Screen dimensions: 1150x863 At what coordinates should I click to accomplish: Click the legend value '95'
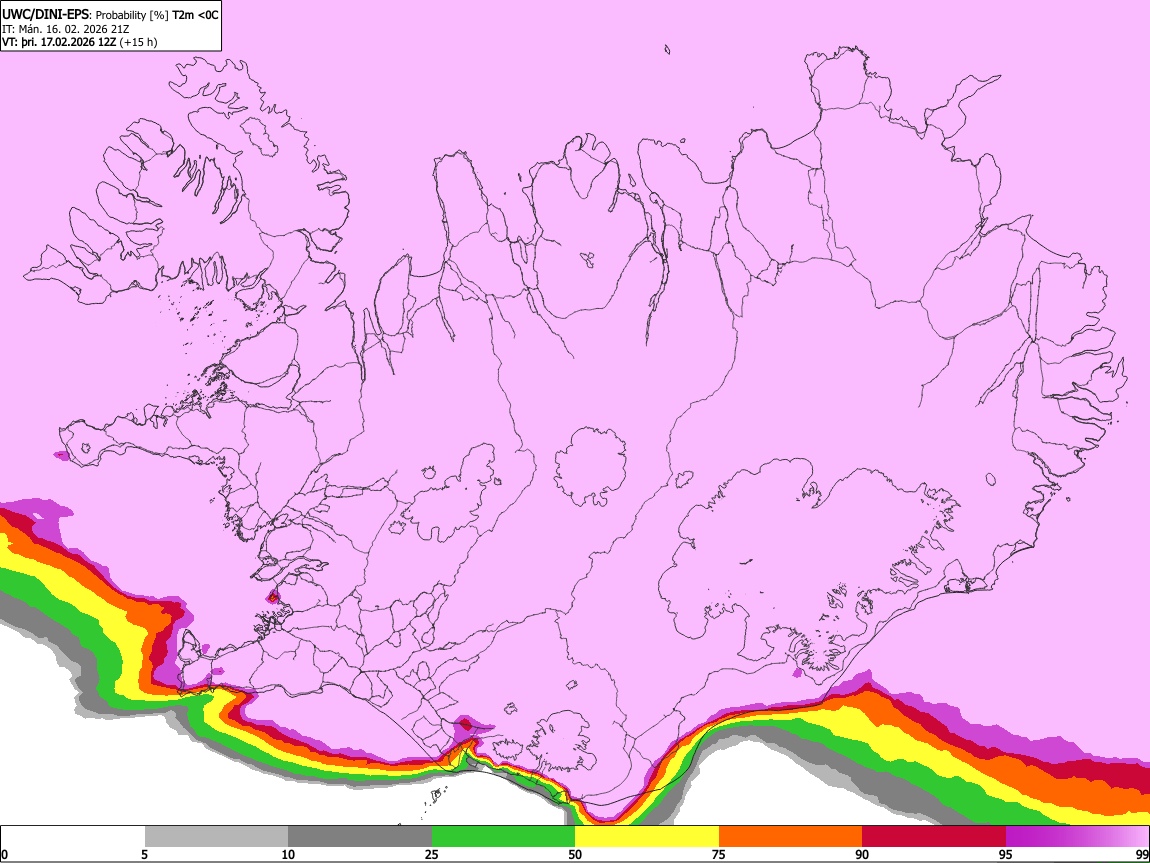tap(1006, 855)
